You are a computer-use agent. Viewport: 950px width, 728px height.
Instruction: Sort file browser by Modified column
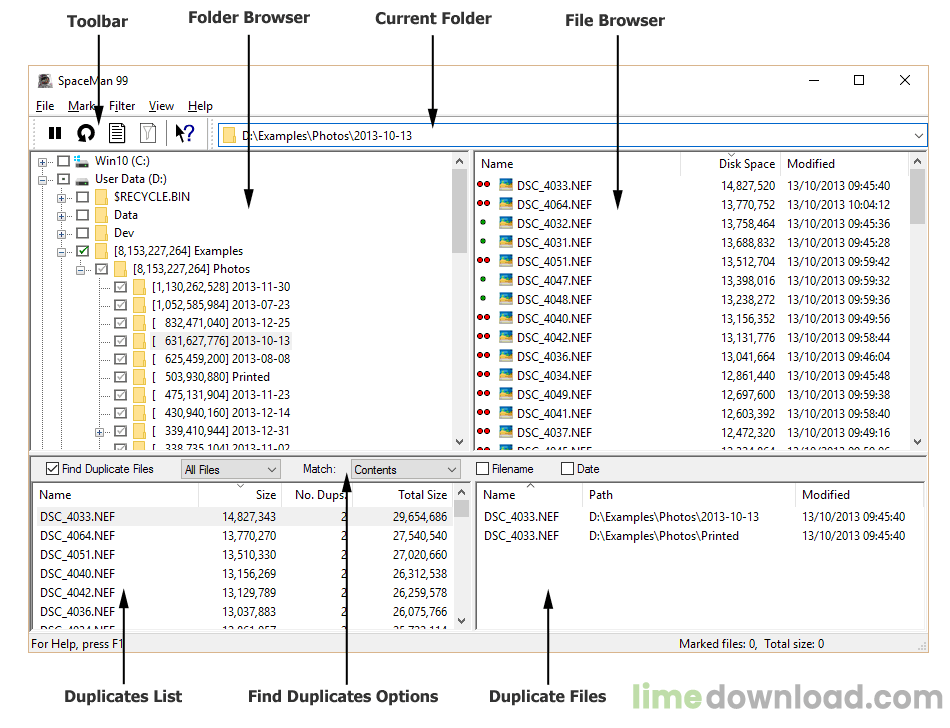(x=844, y=164)
